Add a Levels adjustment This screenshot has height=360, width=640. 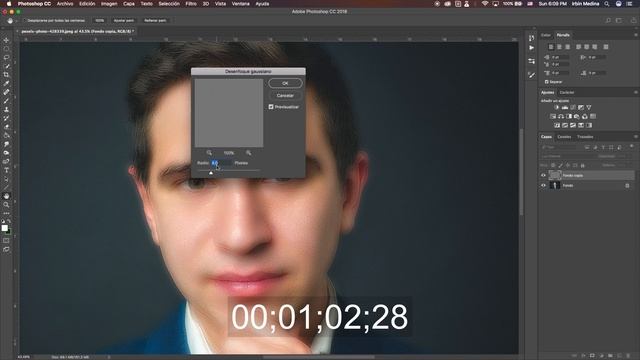click(x=565, y=107)
